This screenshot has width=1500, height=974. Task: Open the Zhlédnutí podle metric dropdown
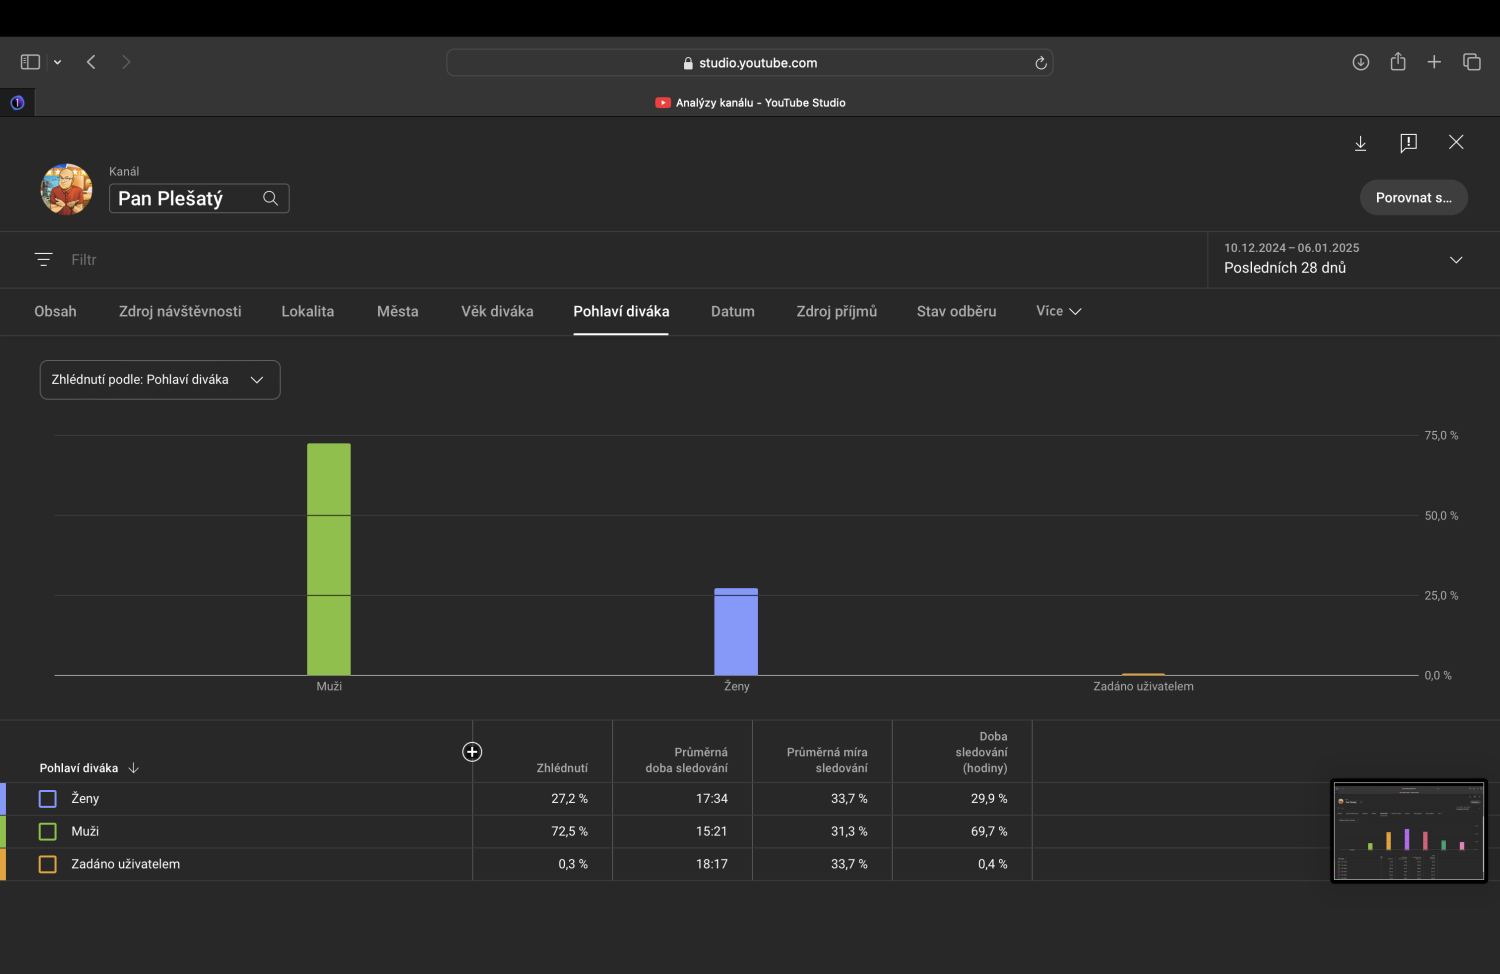click(160, 380)
